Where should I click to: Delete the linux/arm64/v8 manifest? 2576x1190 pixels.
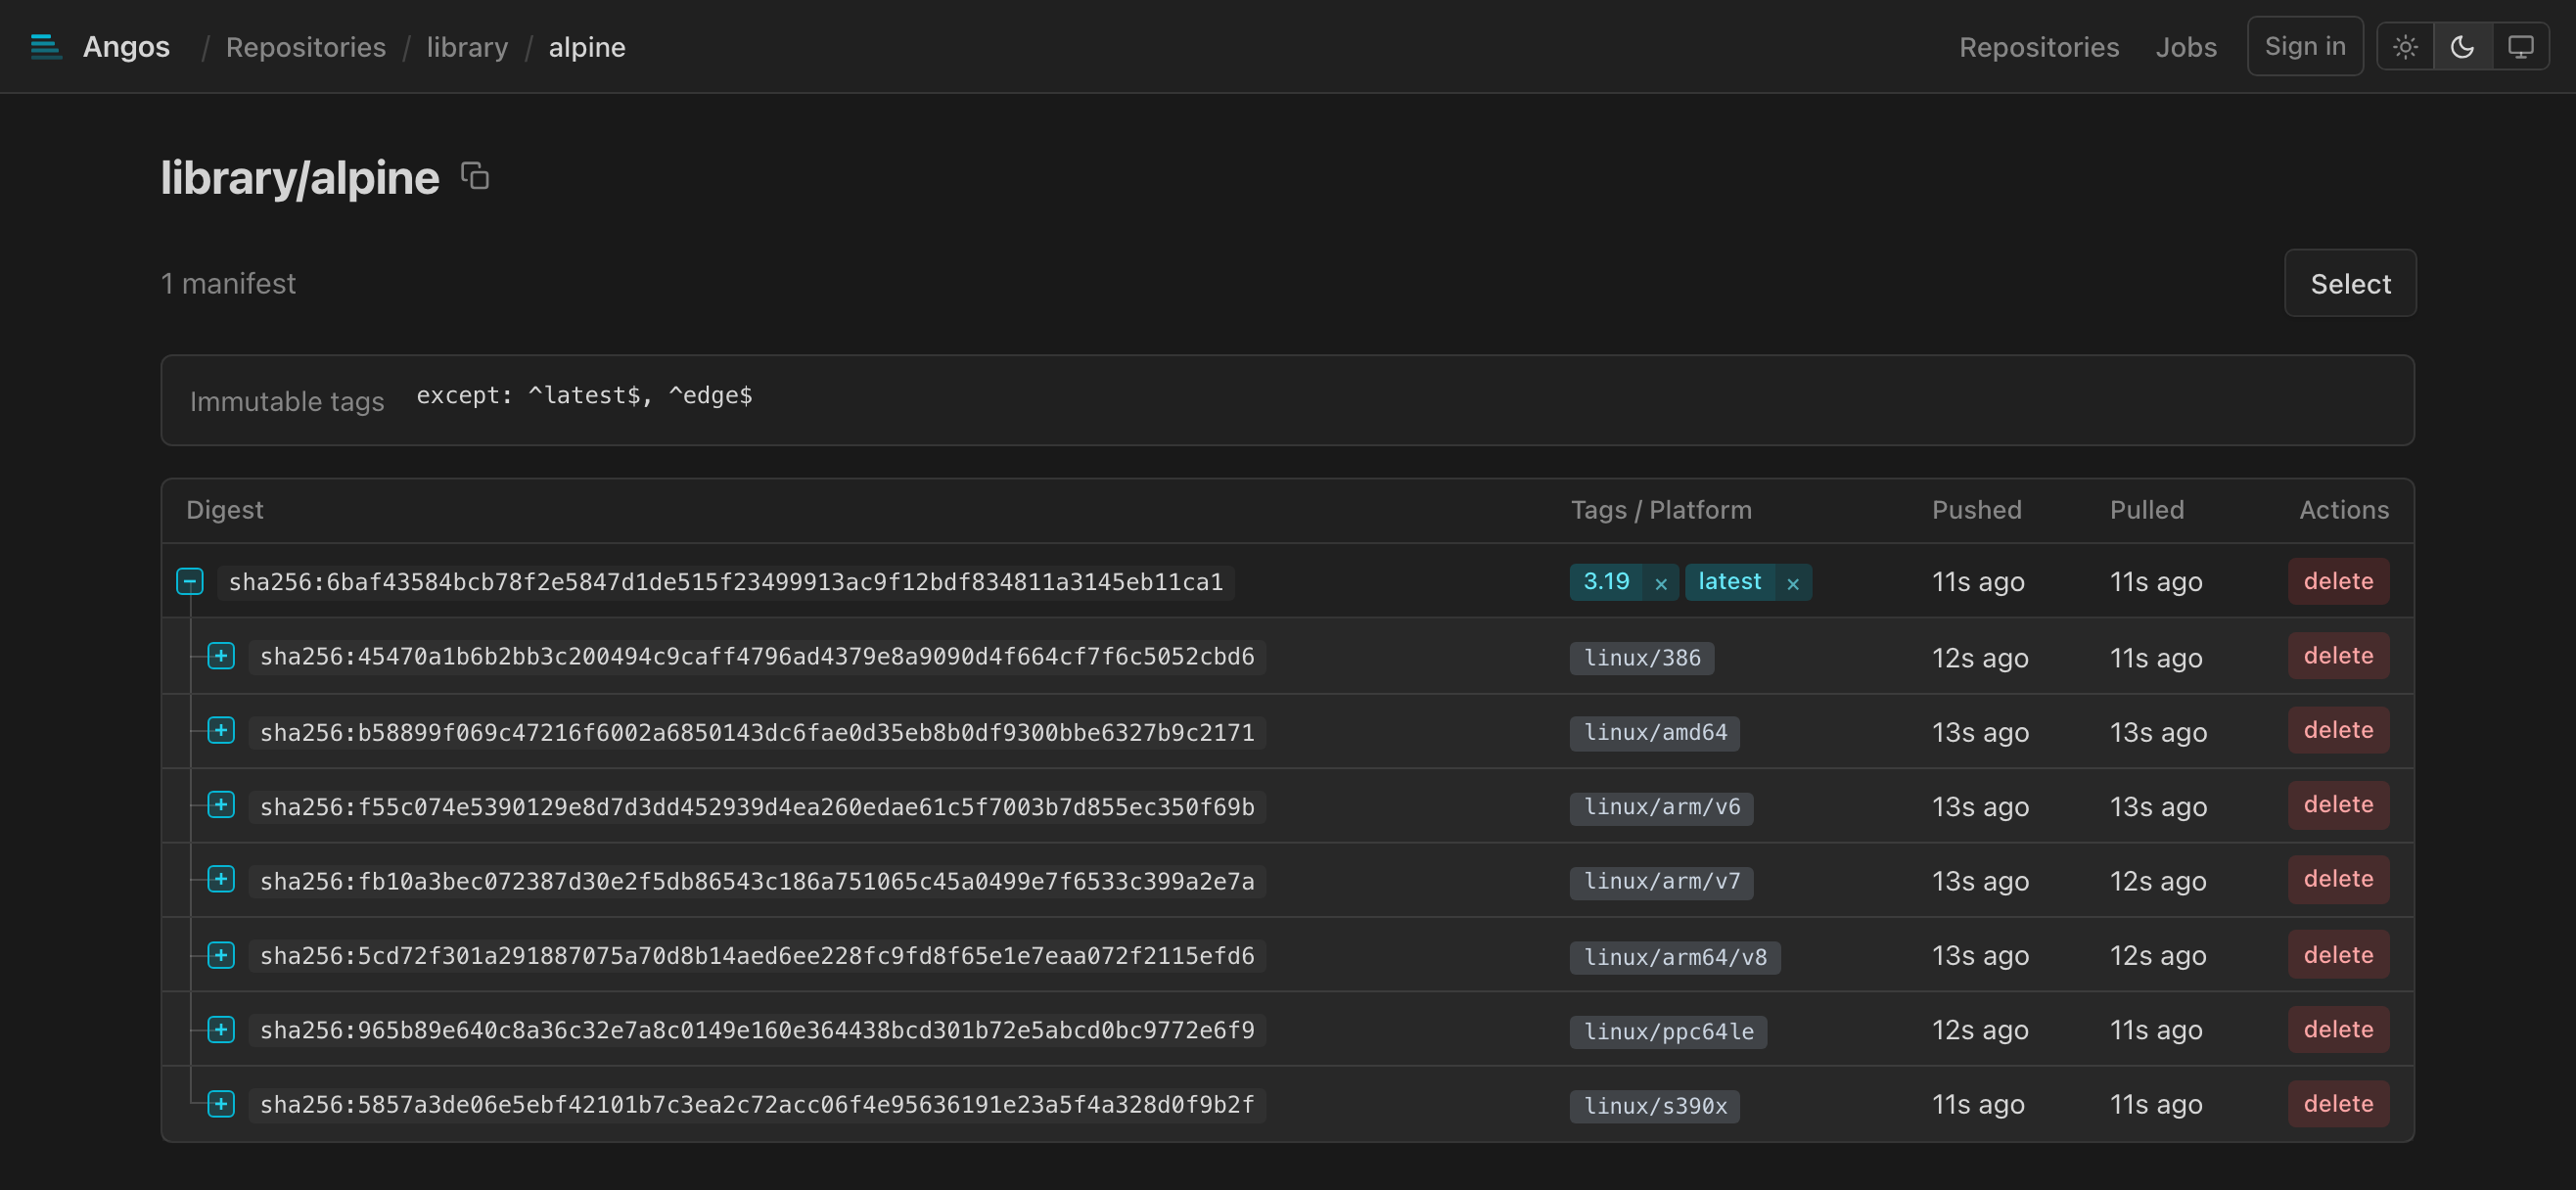(2338, 955)
